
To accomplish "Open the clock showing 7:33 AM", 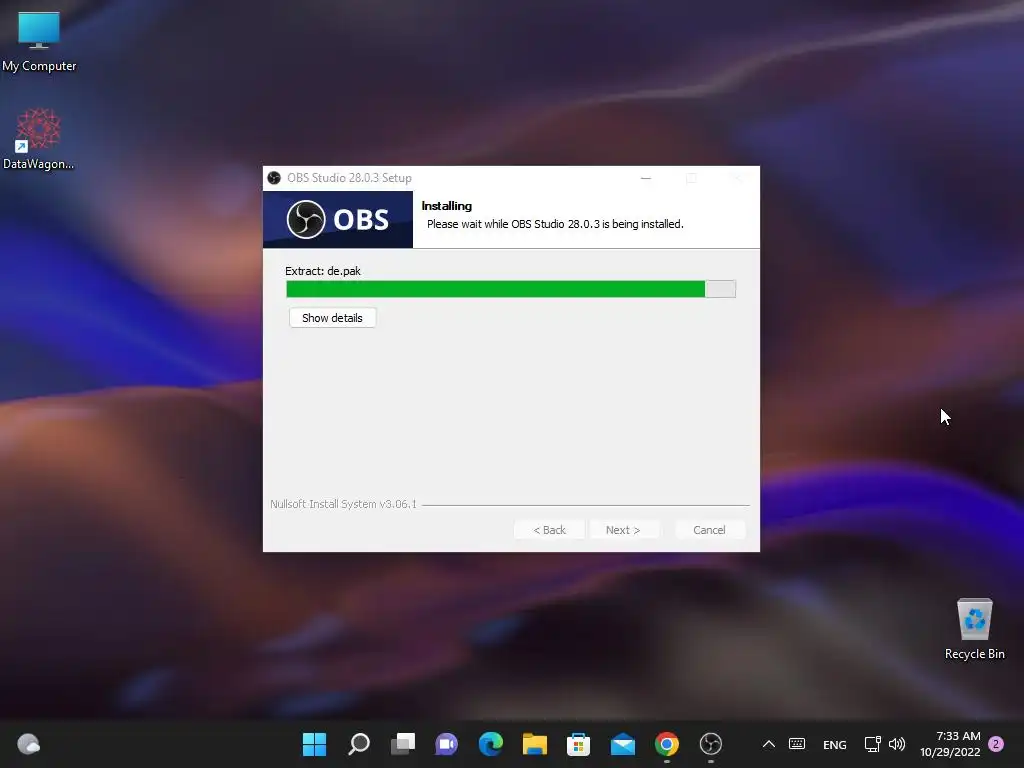I will (950, 744).
